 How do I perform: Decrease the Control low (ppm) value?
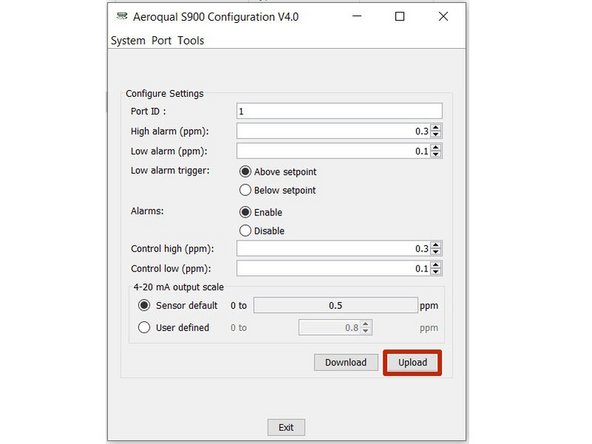tap(436, 272)
